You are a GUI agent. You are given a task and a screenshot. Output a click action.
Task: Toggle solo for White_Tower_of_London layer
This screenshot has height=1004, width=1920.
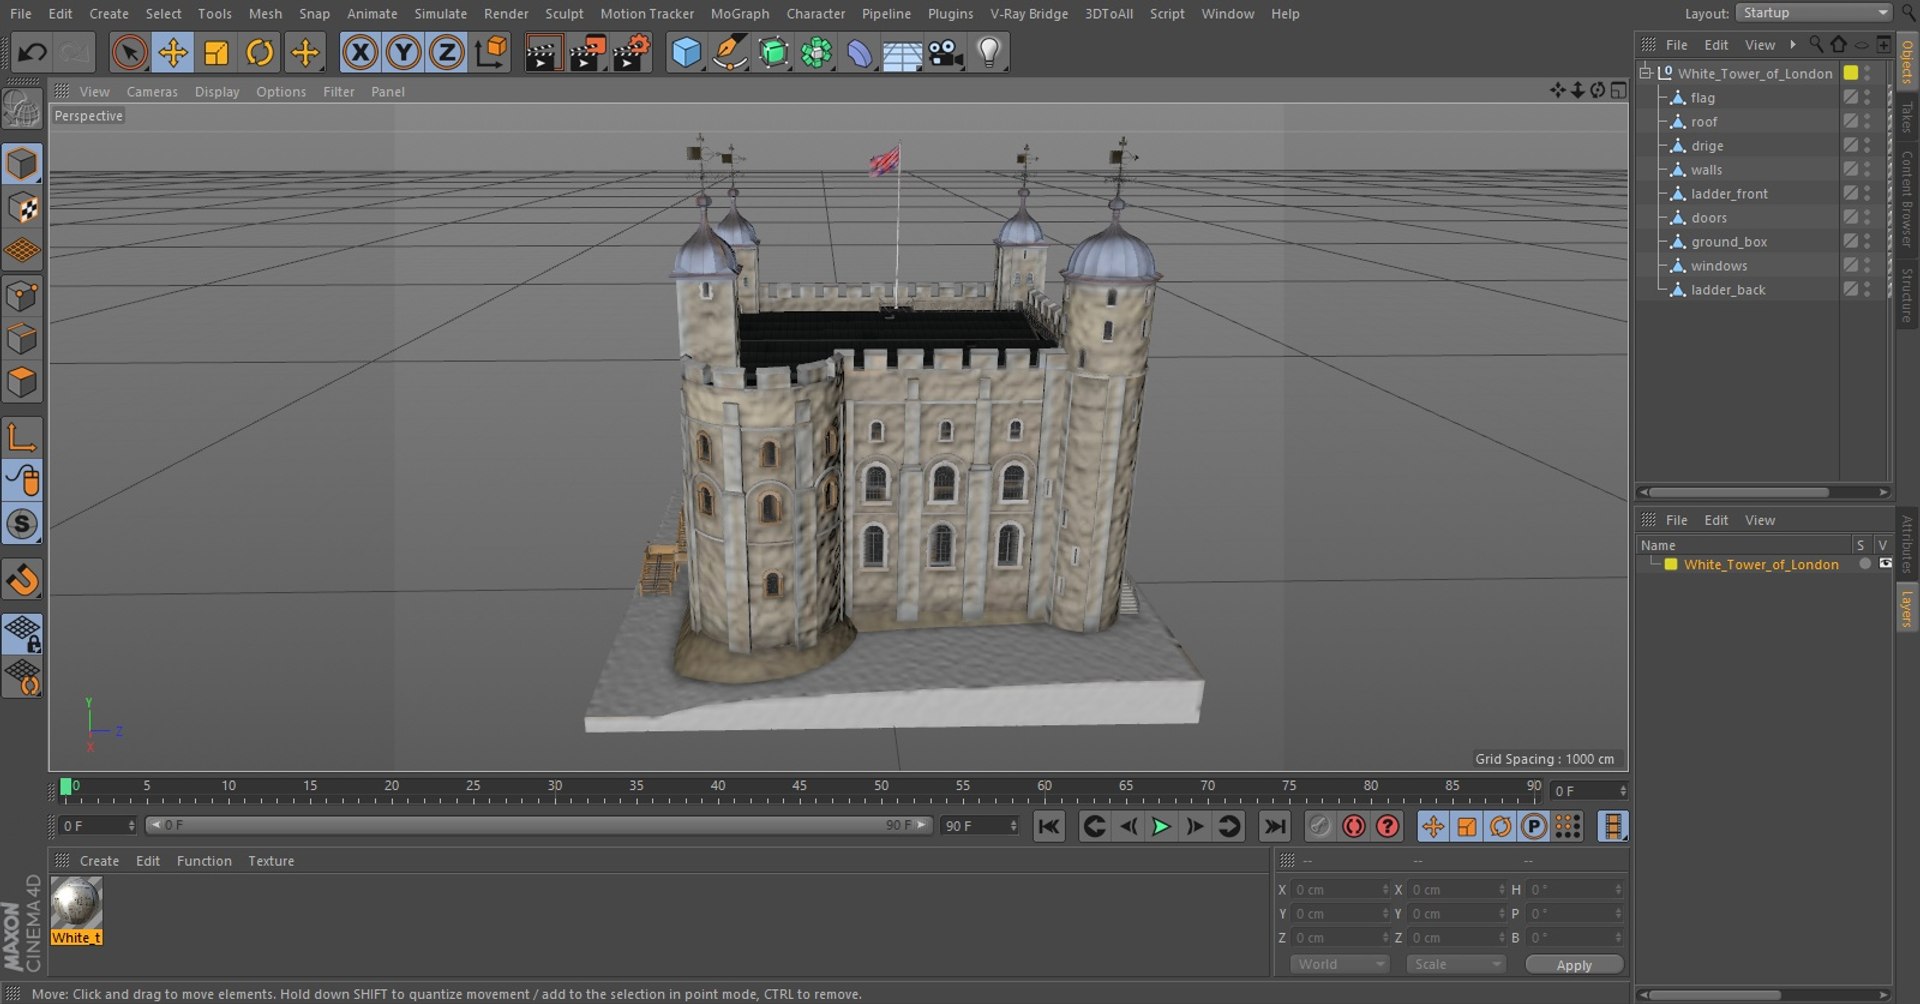click(x=1865, y=565)
